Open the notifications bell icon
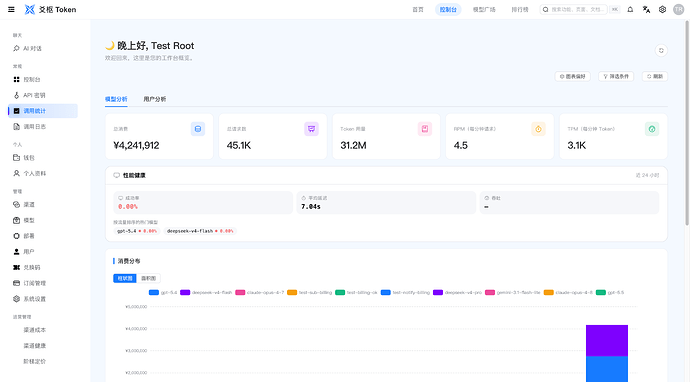Screen dimensions: 690x382 pos(630,9)
